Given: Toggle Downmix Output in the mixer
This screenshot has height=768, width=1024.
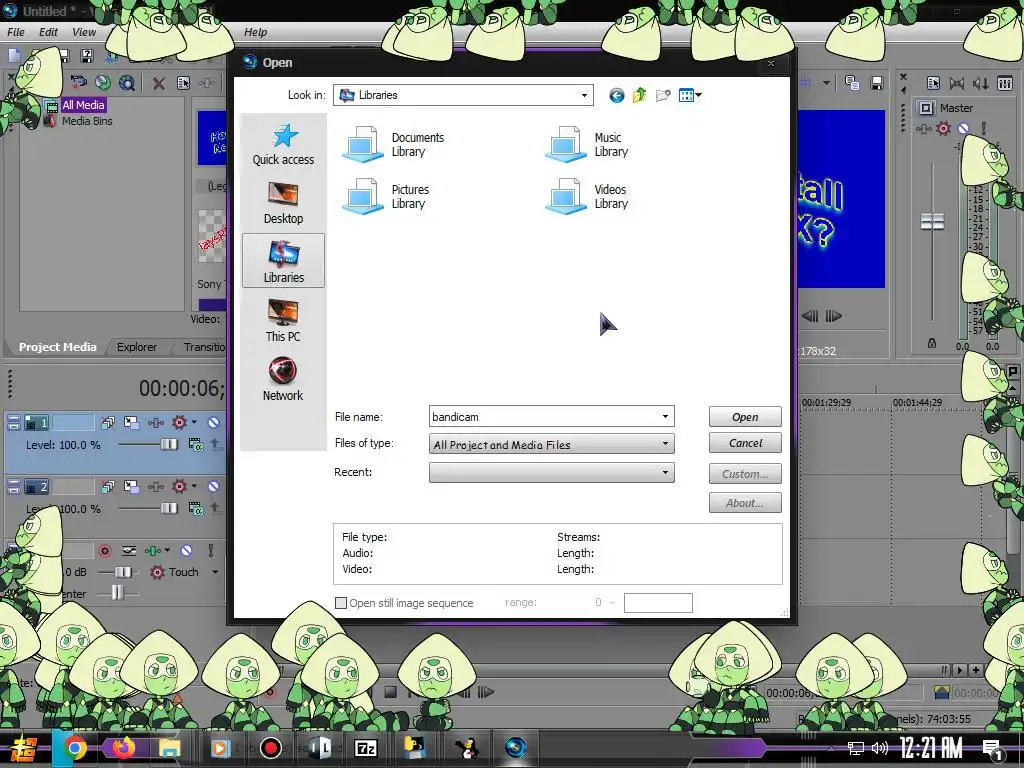Looking at the screenshot, I should (957, 83).
